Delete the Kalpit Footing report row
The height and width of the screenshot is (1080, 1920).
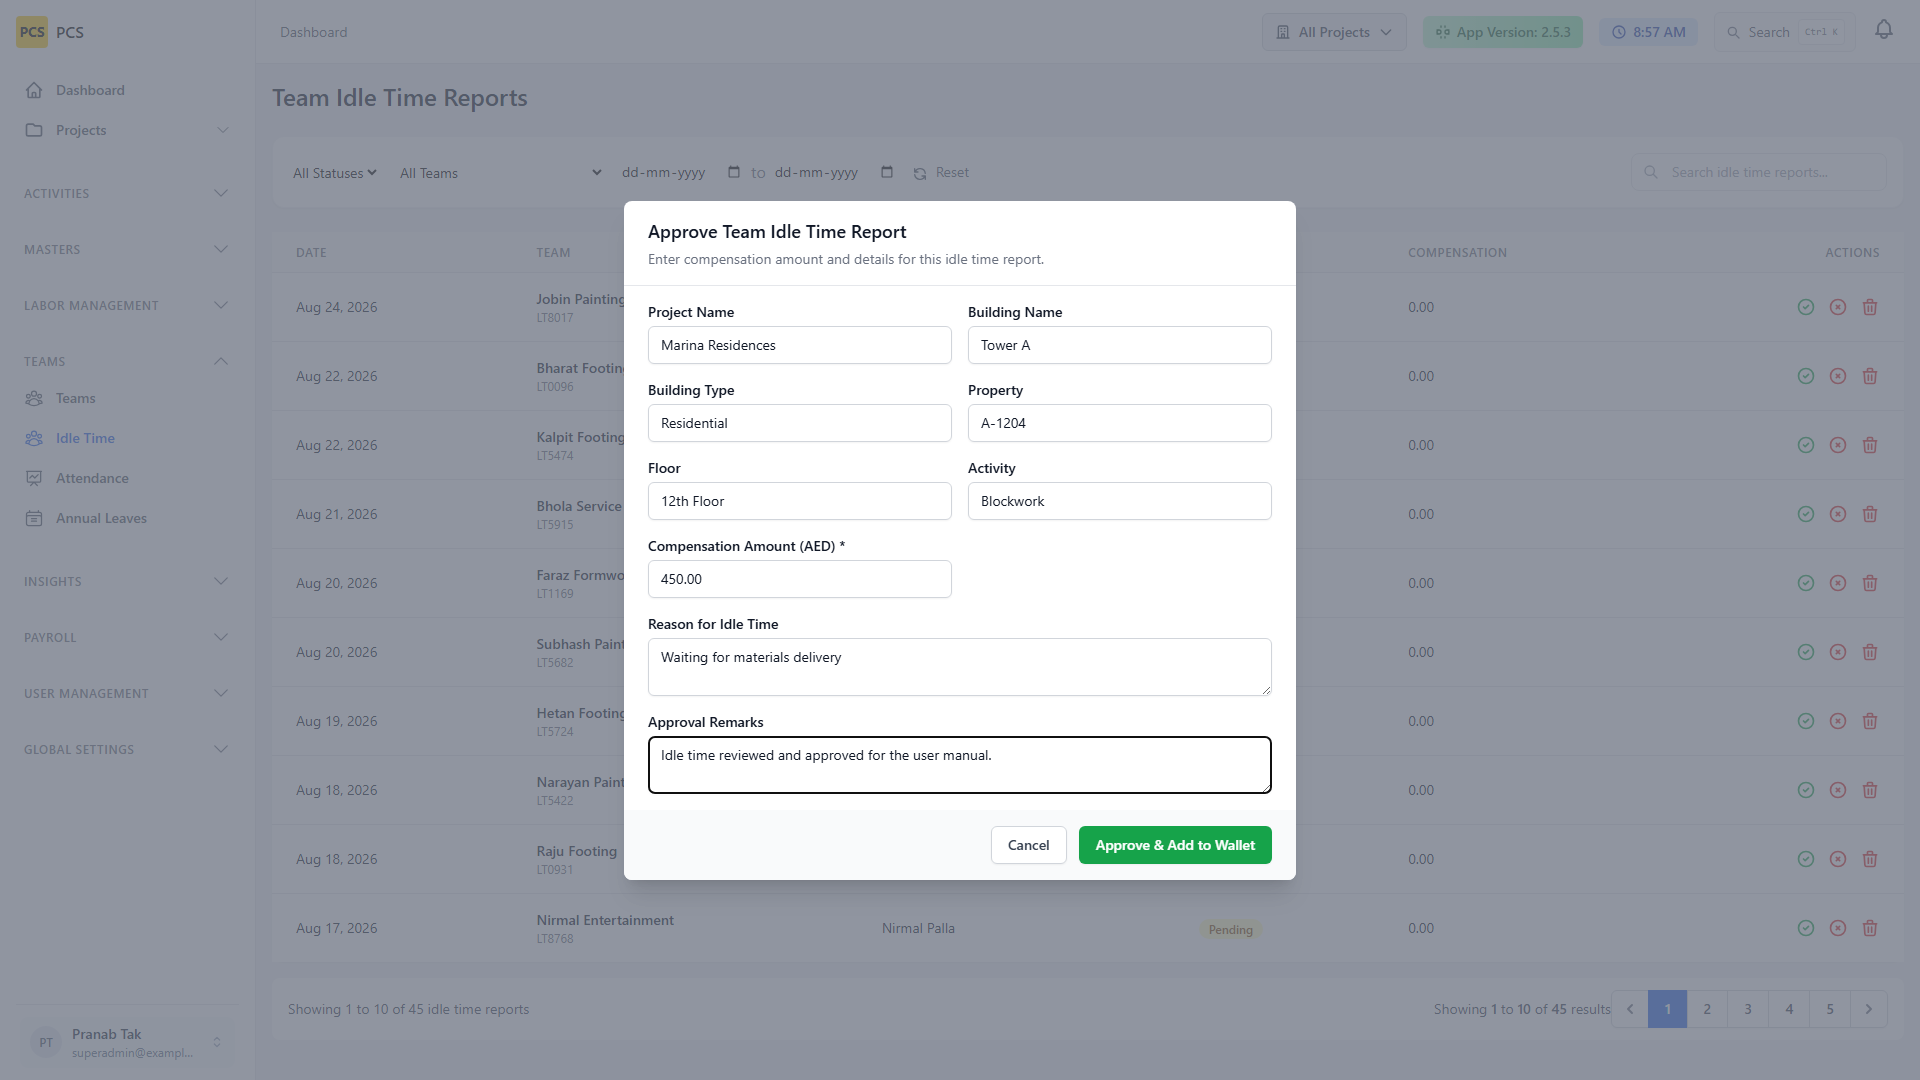[x=1869, y=445]
